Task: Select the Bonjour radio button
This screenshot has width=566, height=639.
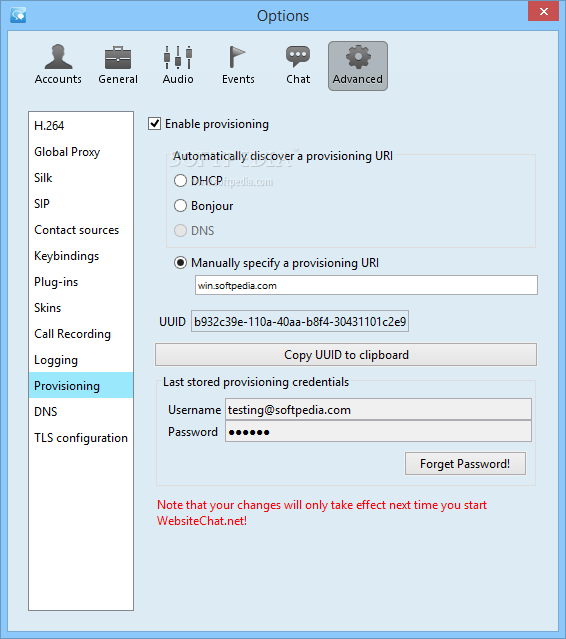Action: 180,205
